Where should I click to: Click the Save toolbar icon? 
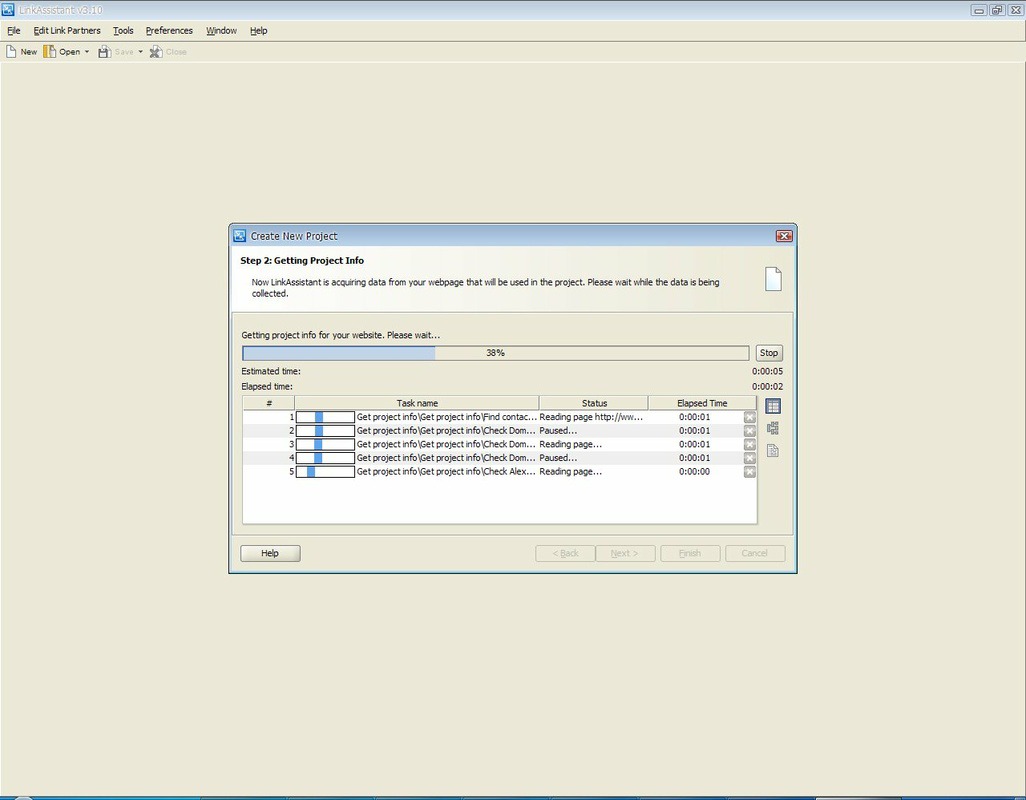(x=104, y=52)
